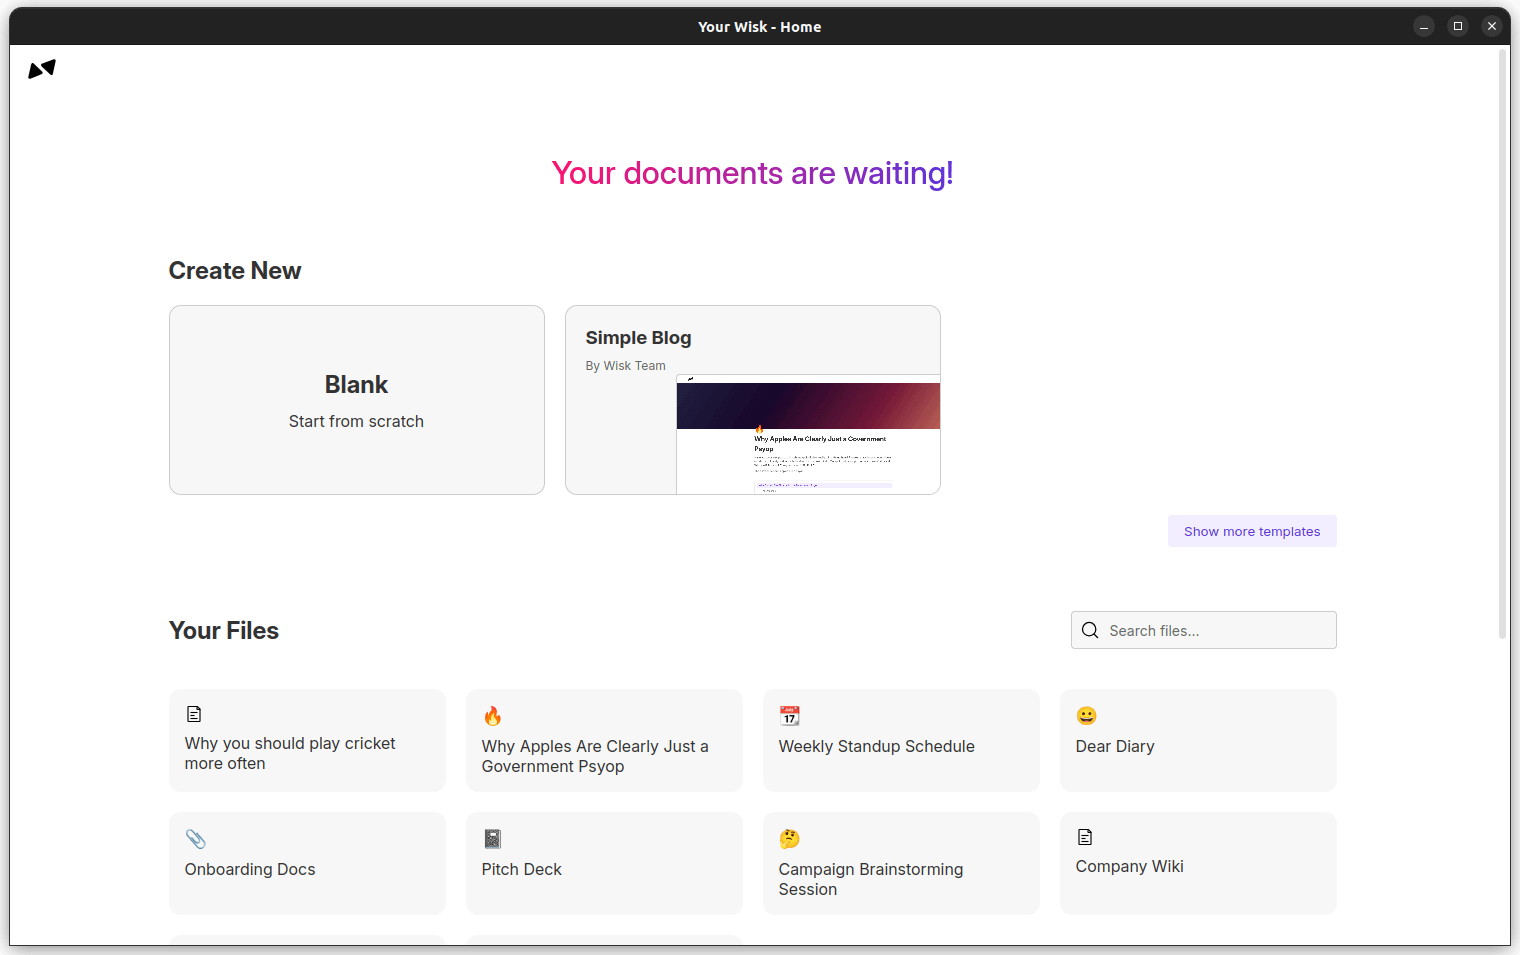Maximize the Wisk window
Image resolution: width=1520 pixels, height=955 pixels.
pyautogui.click(x=1458, y=26)
